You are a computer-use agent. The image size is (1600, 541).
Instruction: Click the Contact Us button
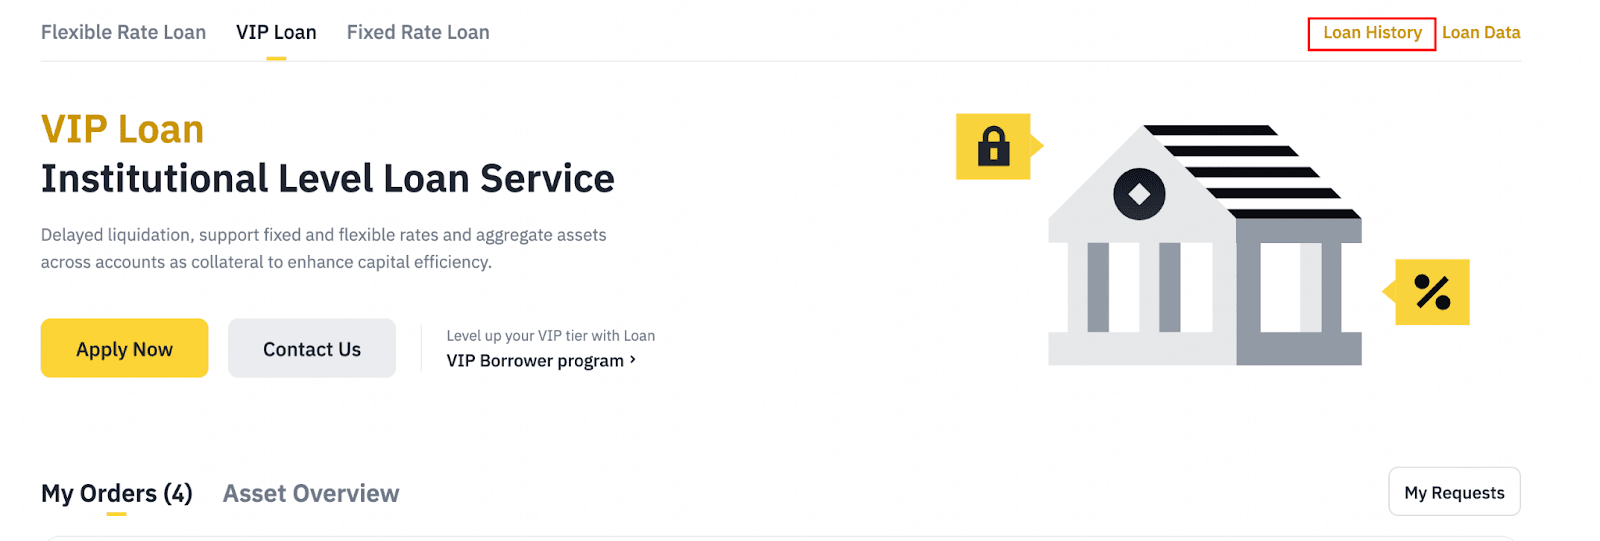[x=312, y=349]
